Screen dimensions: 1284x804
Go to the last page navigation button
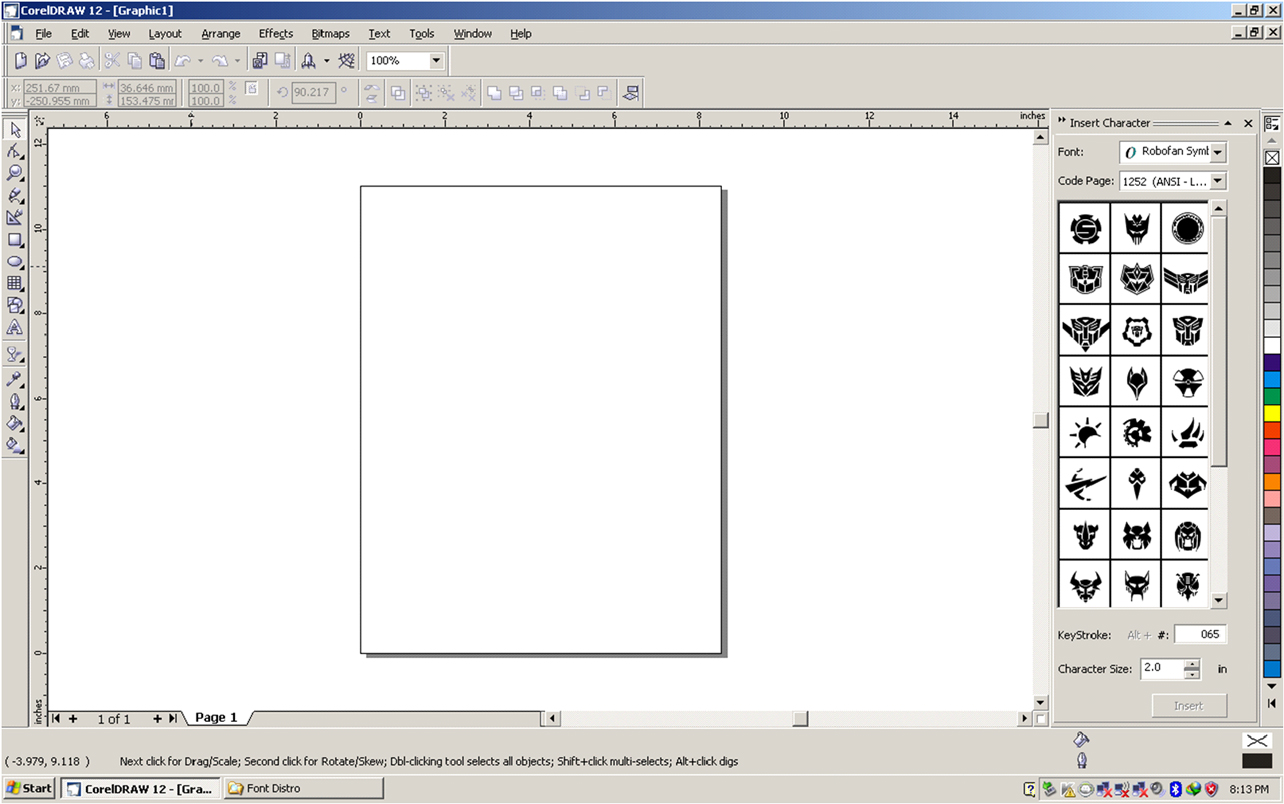pos(173,718)
